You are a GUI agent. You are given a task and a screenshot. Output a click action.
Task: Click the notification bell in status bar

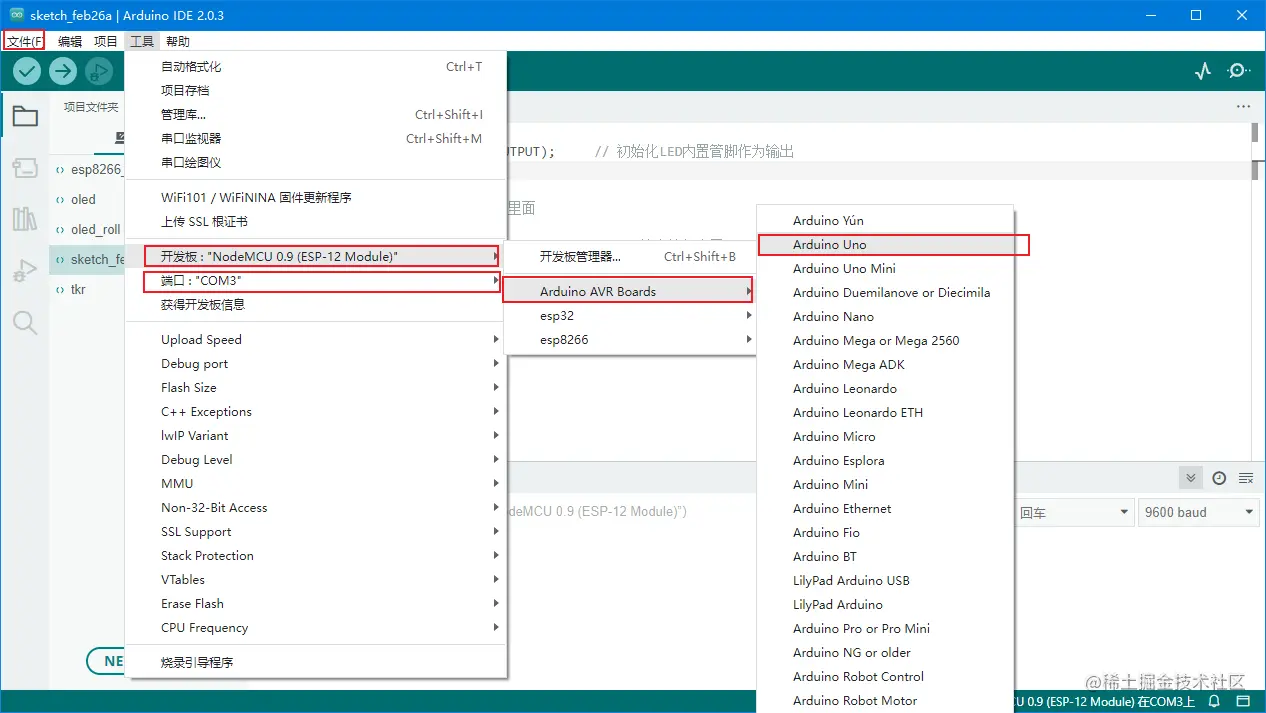tap(1214, 702)
